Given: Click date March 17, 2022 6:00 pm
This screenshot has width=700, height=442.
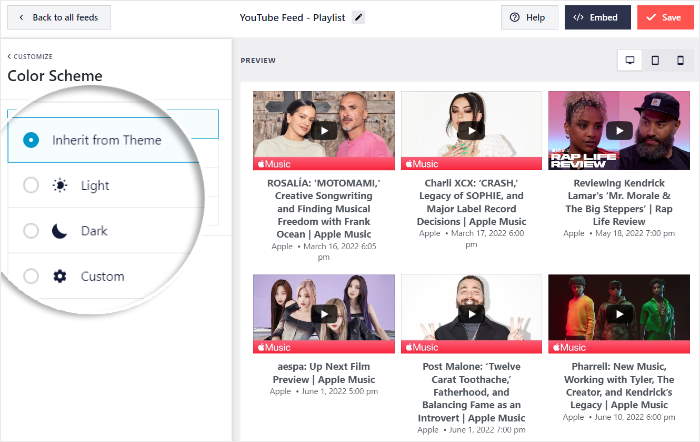Looking at the screenshot, I should click(488, 238).
